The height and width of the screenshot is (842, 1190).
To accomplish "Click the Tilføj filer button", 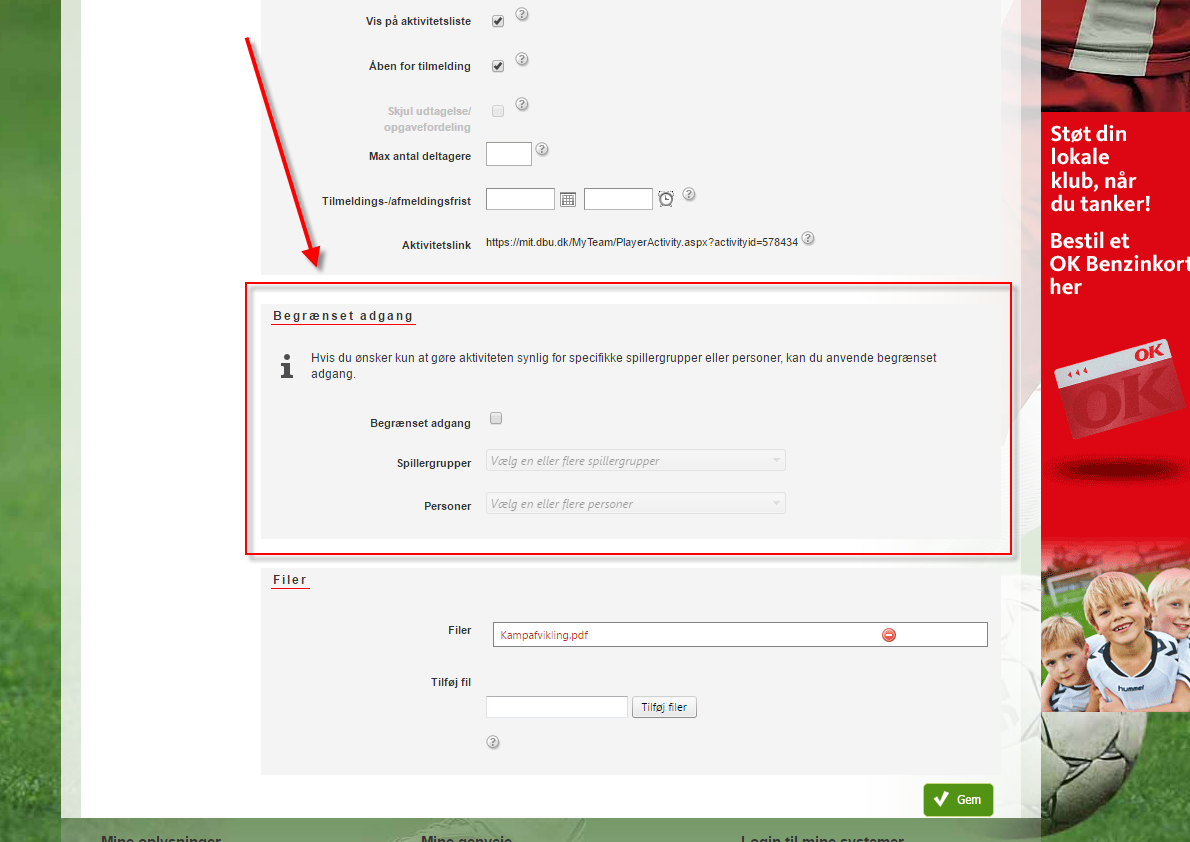I will click(x=664, y=707).
